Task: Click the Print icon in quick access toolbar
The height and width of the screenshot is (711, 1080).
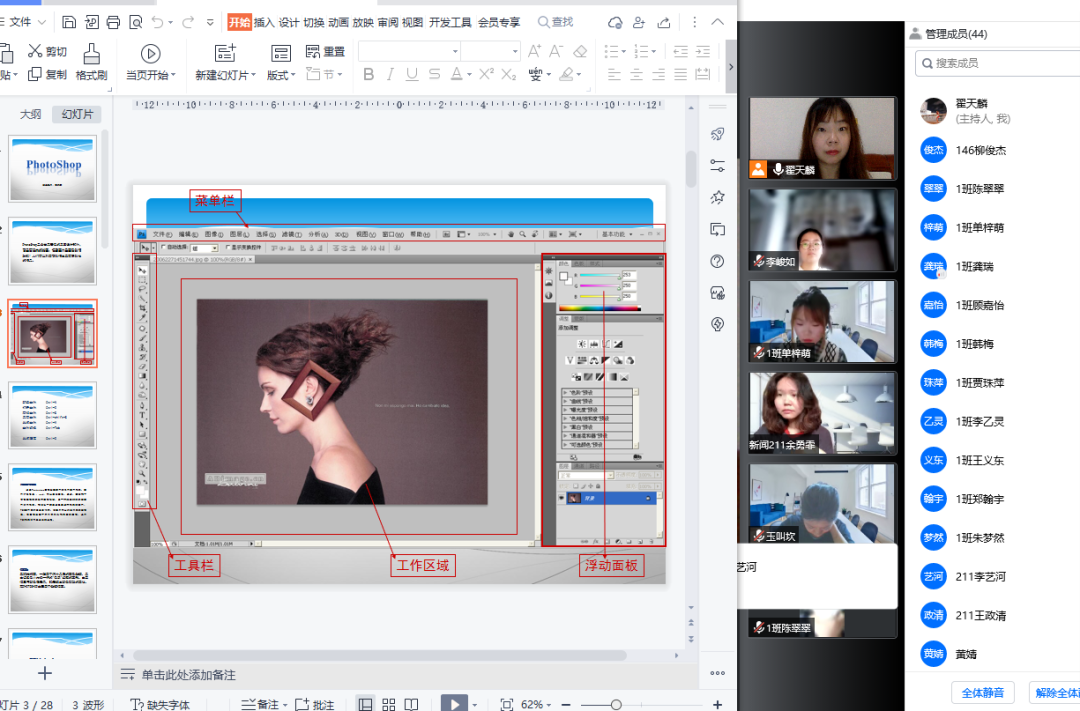Action: pos(113,22)
